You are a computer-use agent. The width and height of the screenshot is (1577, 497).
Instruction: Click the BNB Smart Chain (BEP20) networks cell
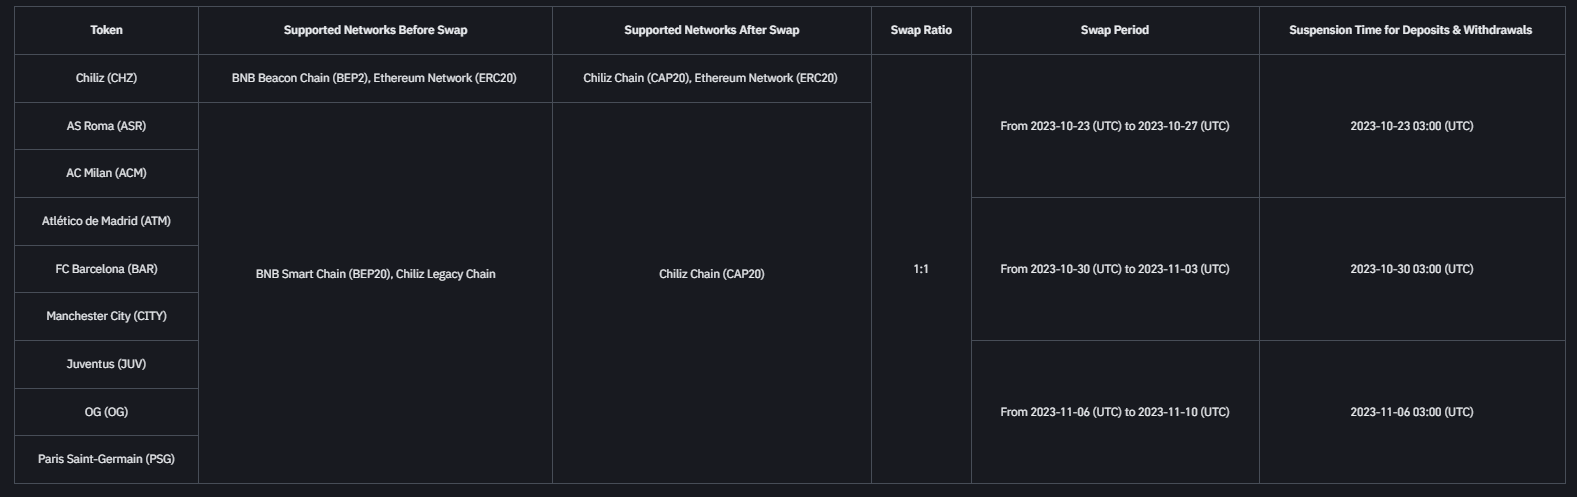(375, 274)
